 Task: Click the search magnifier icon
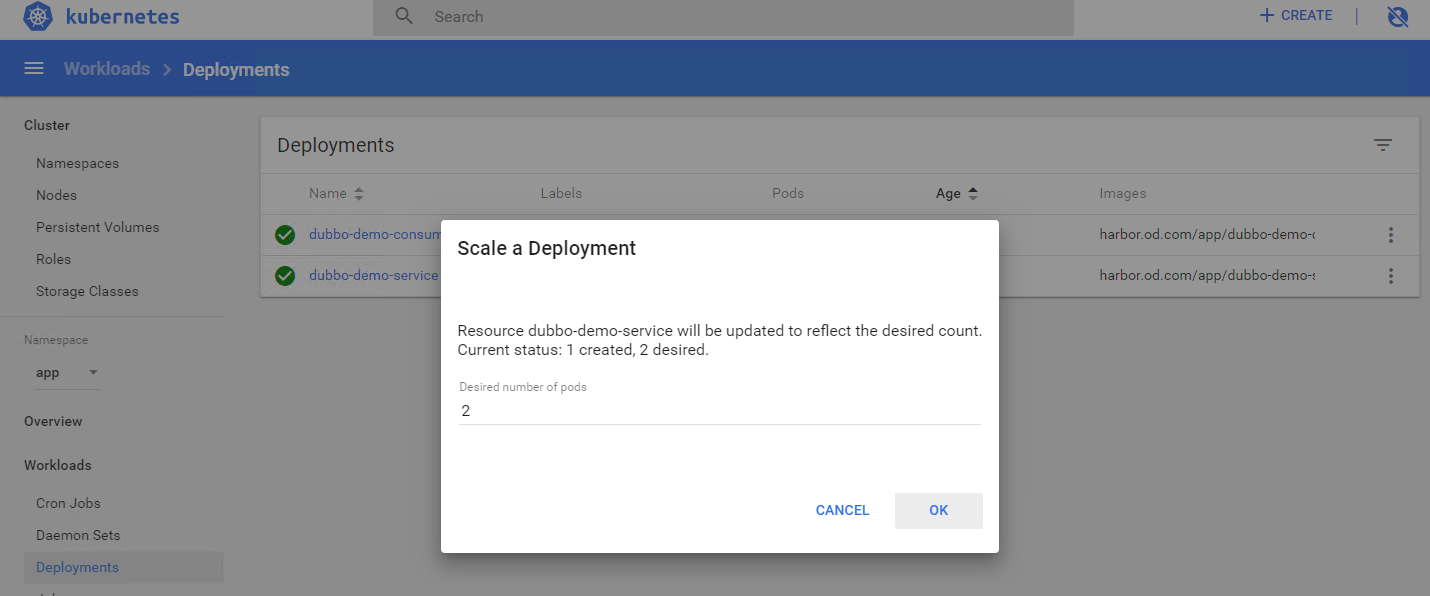(404, 17)
